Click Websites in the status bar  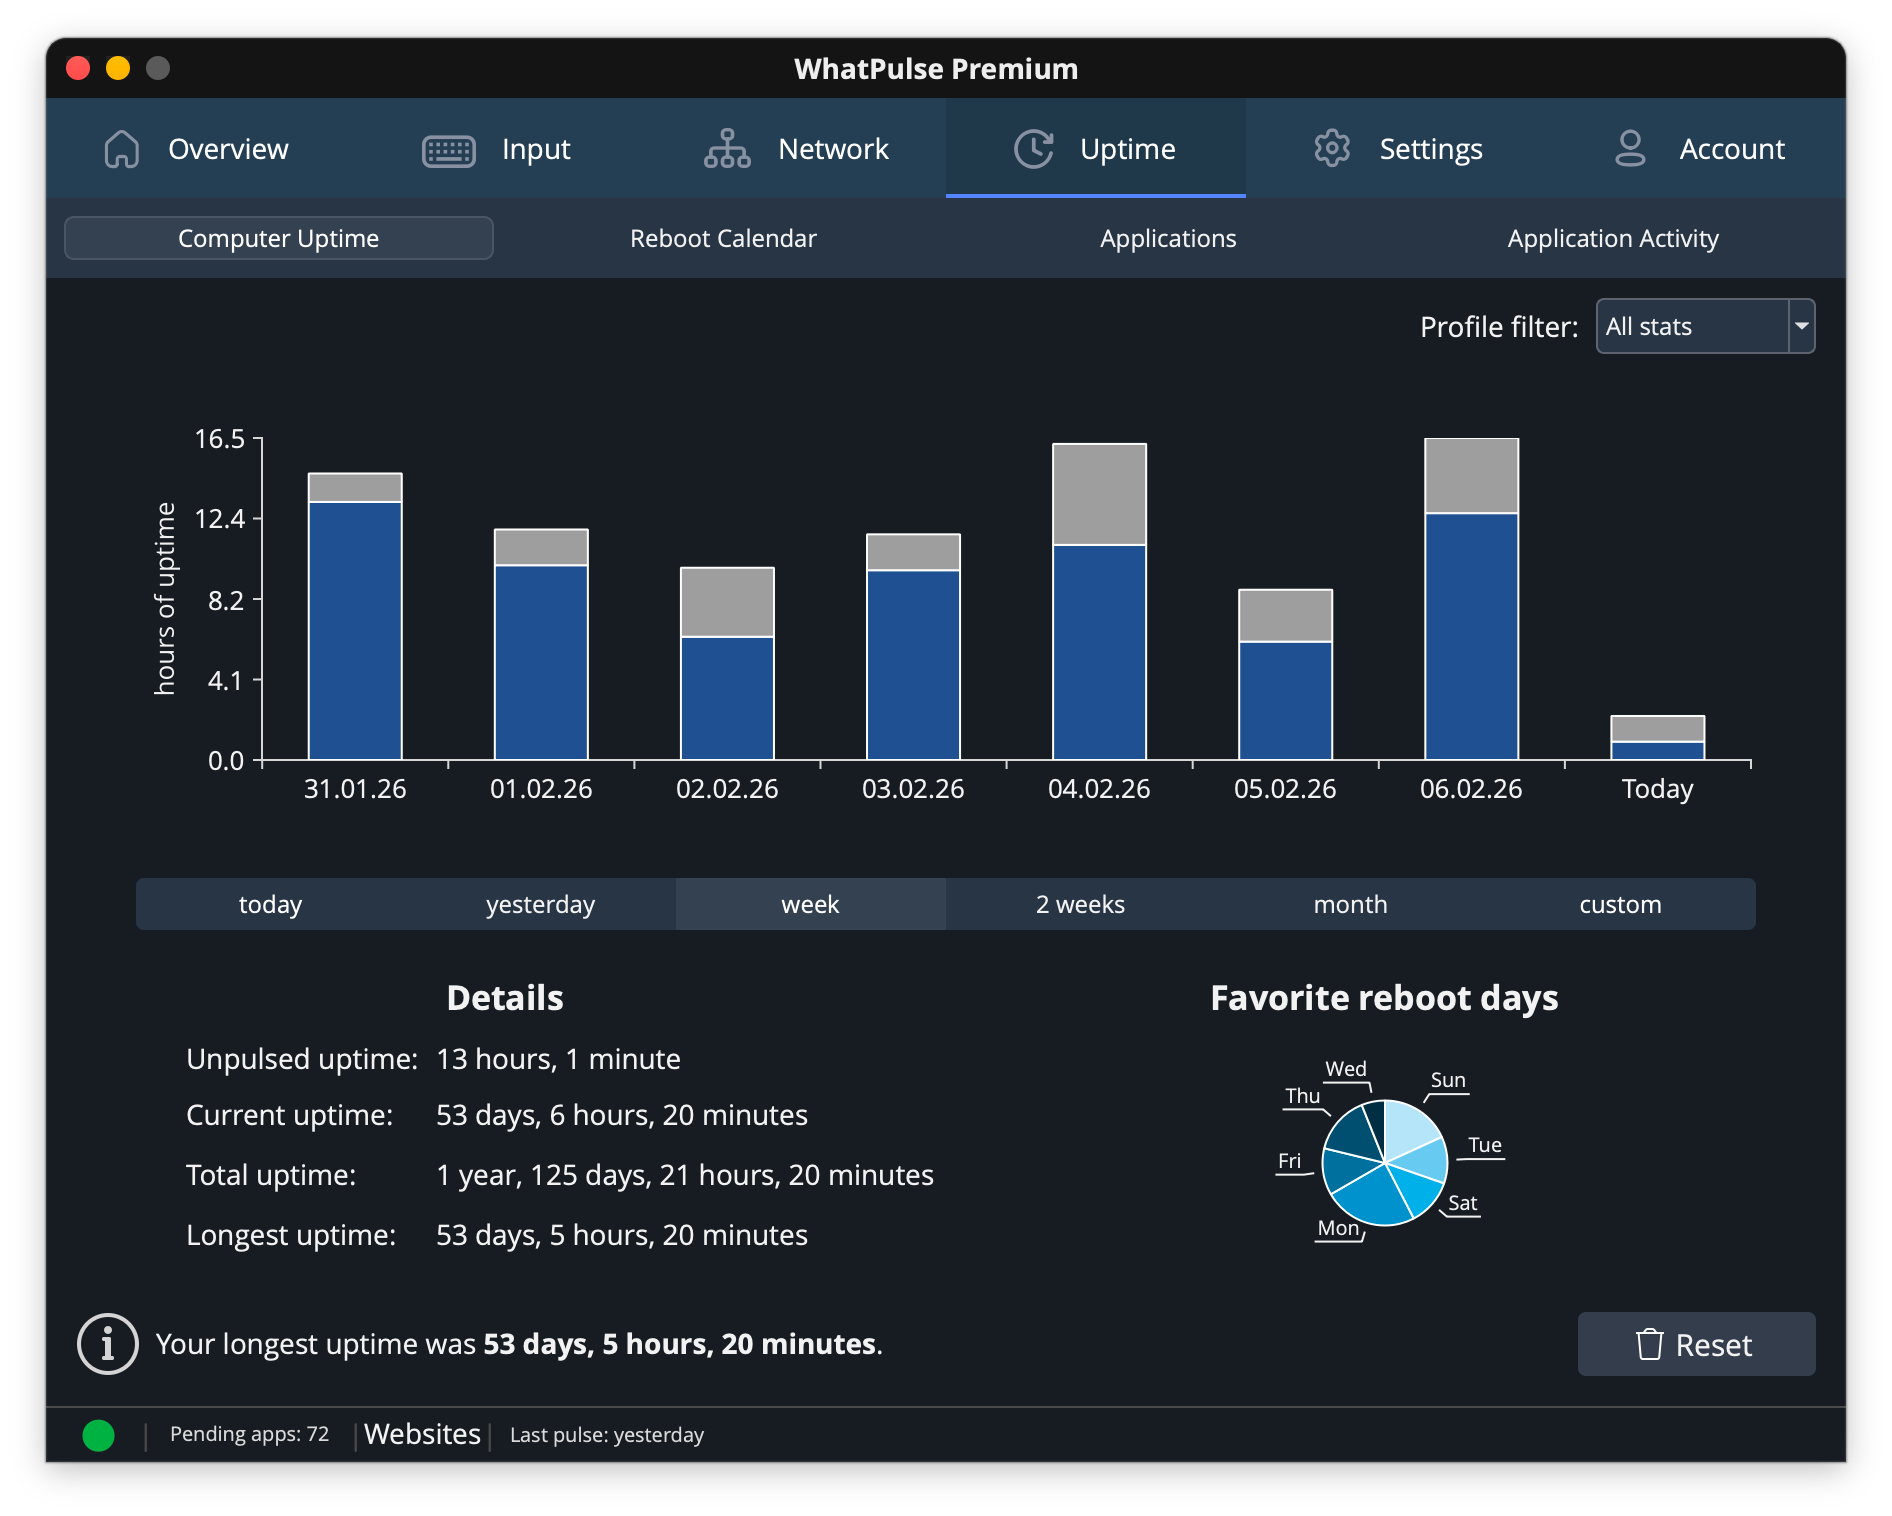click(x=422, y=1434)
